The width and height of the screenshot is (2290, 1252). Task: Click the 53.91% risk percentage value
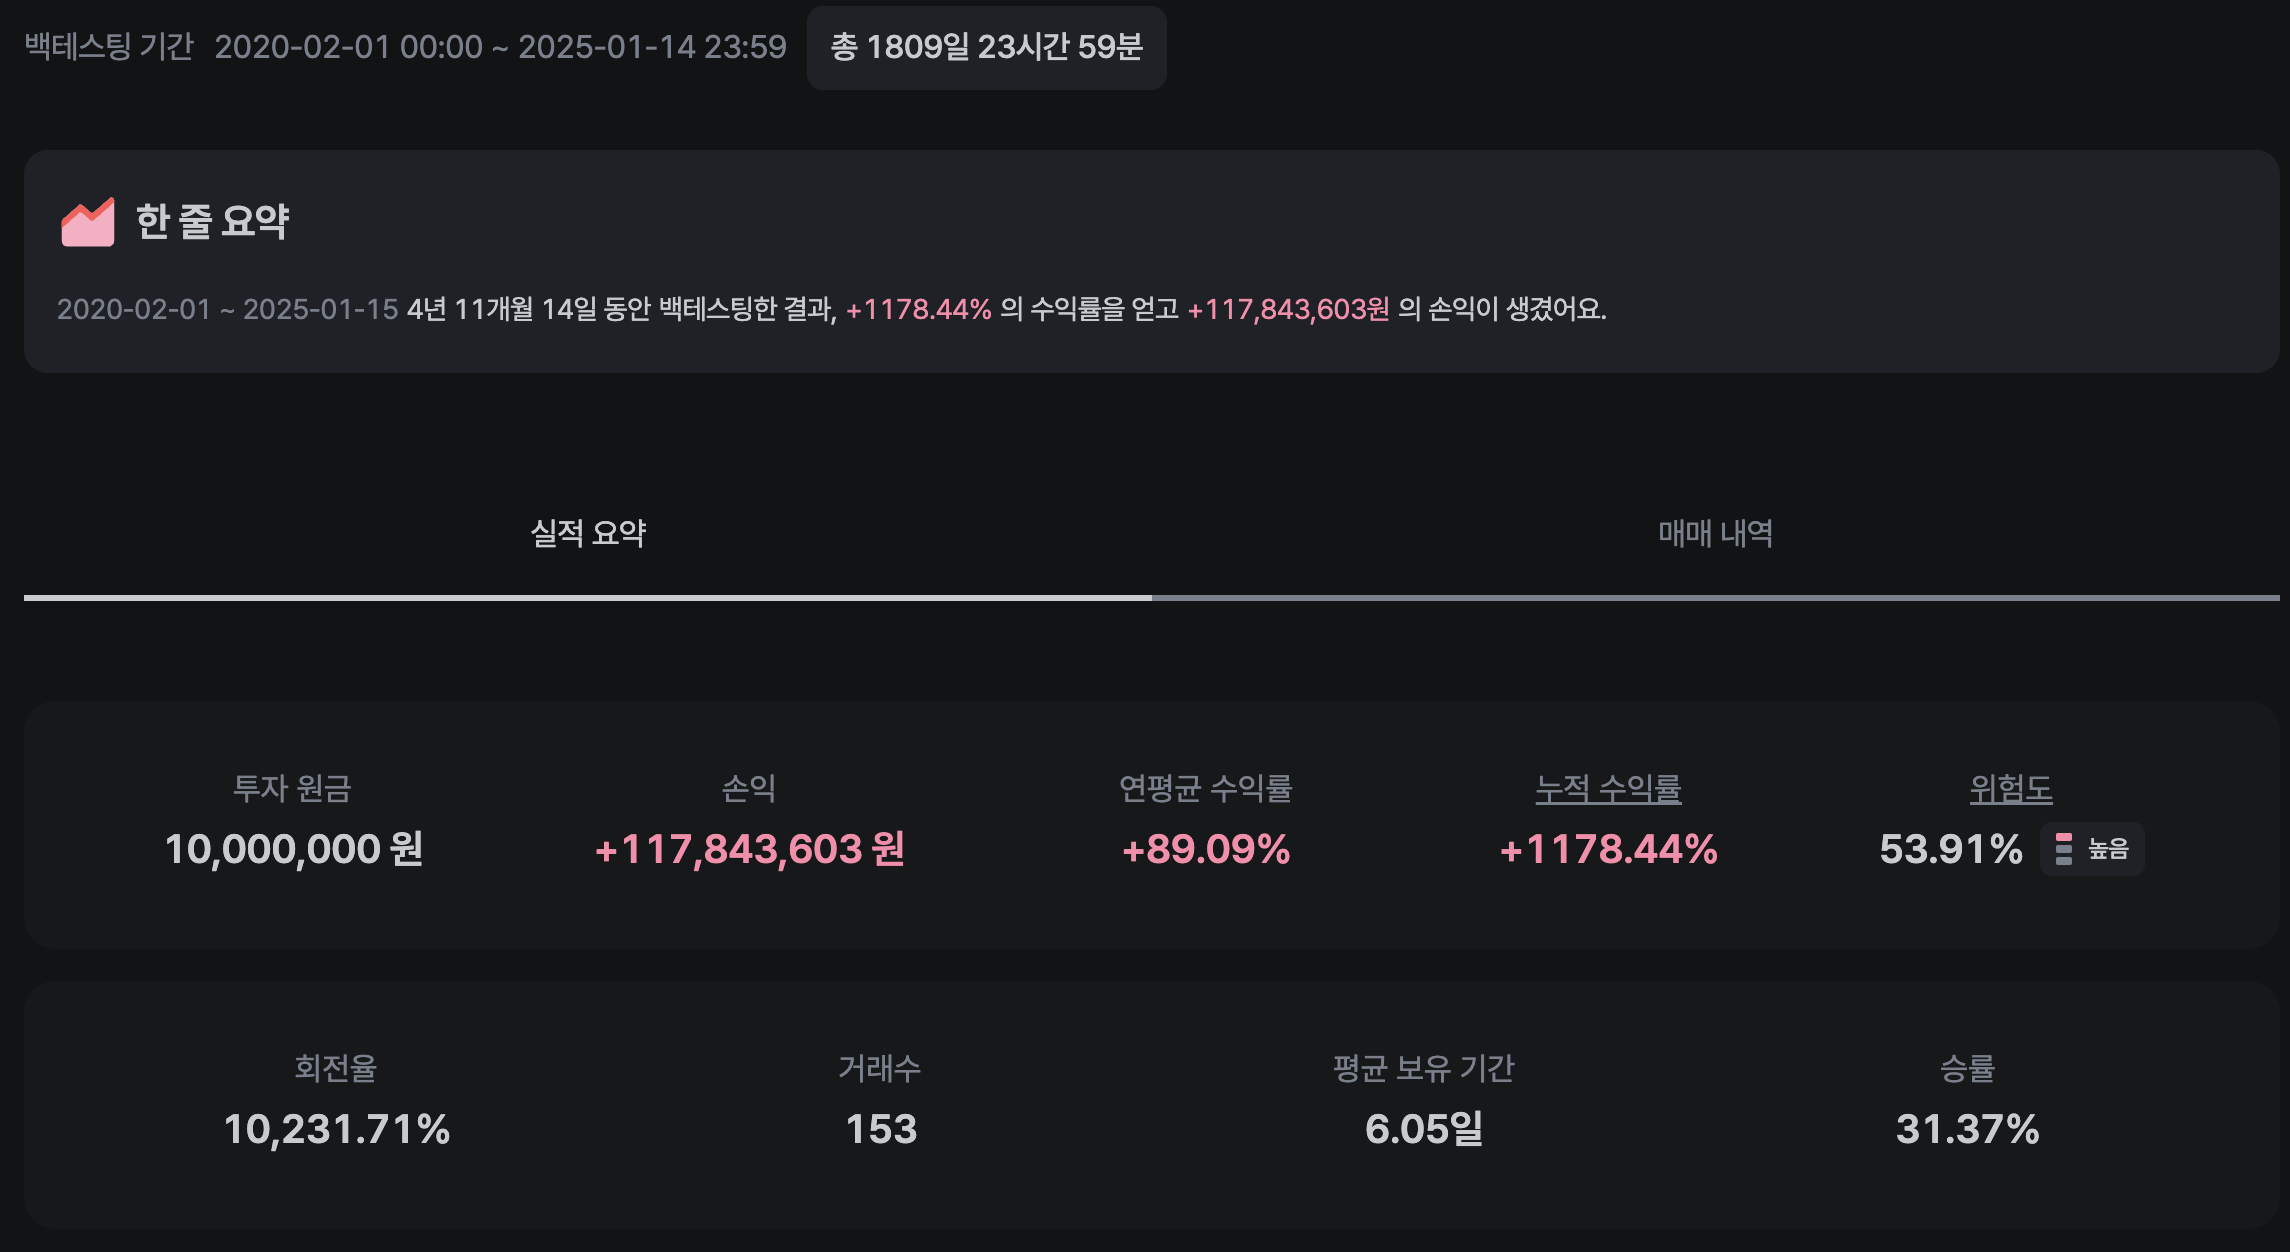click(1951, 849)
